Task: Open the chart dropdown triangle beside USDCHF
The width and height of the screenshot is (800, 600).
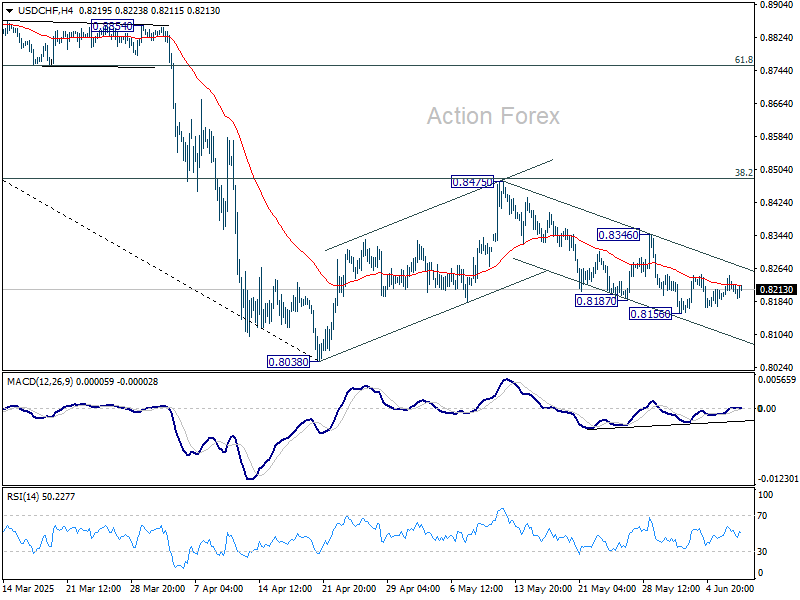Action: 9,11
